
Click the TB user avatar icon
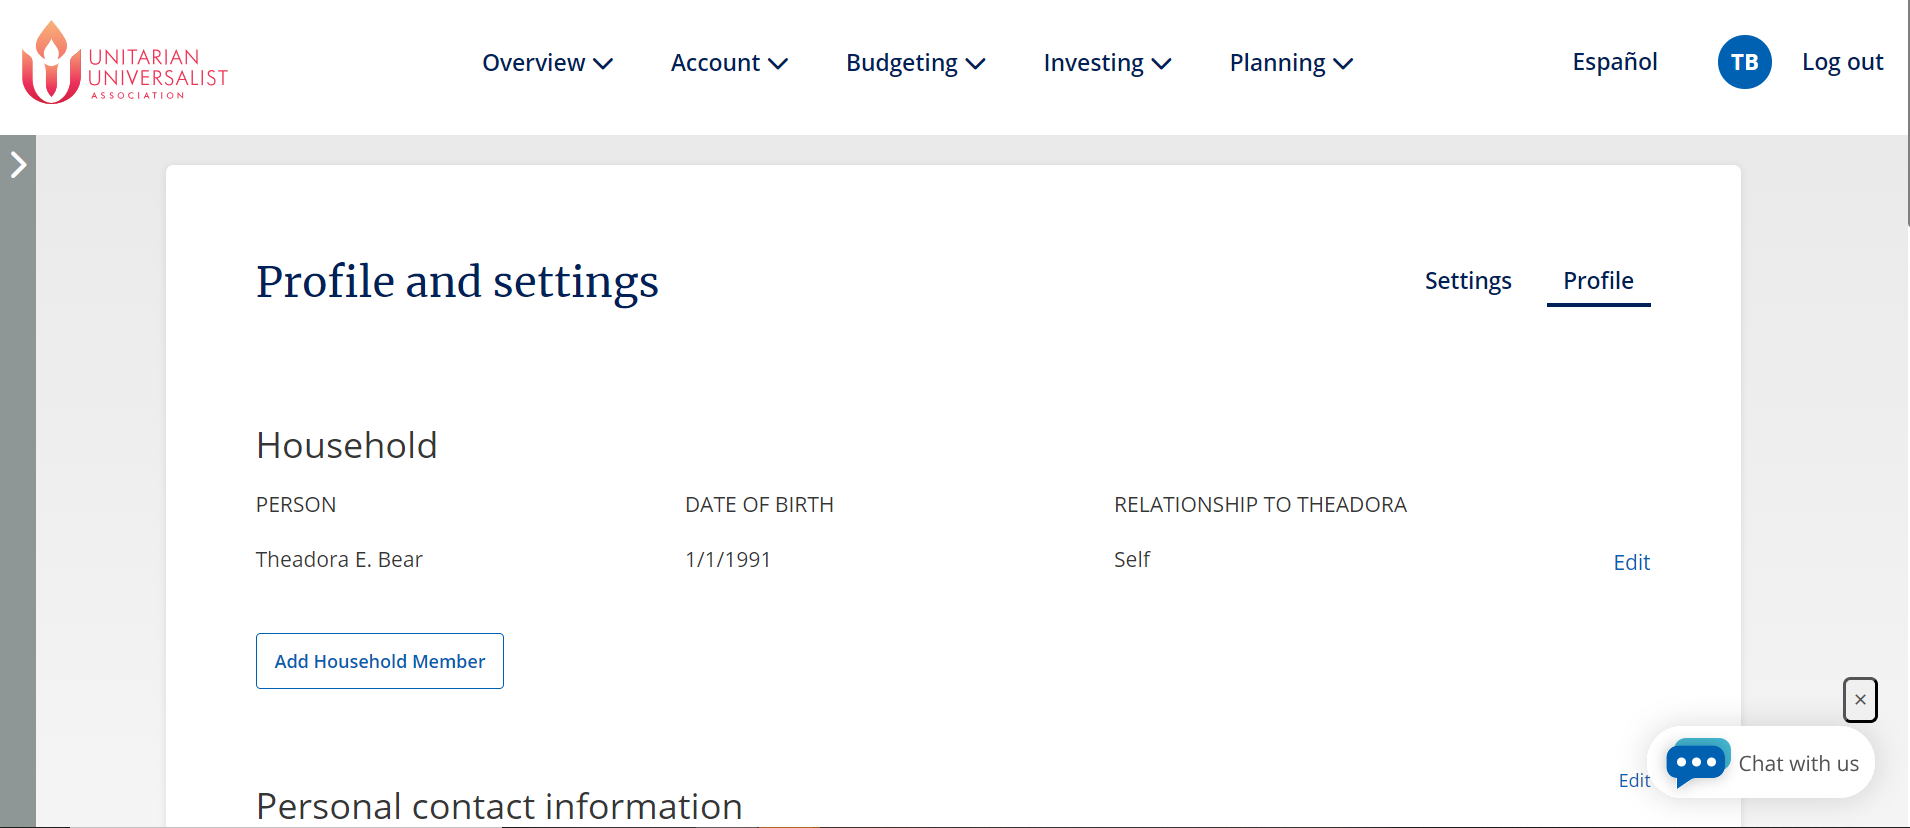point(1744,62)
